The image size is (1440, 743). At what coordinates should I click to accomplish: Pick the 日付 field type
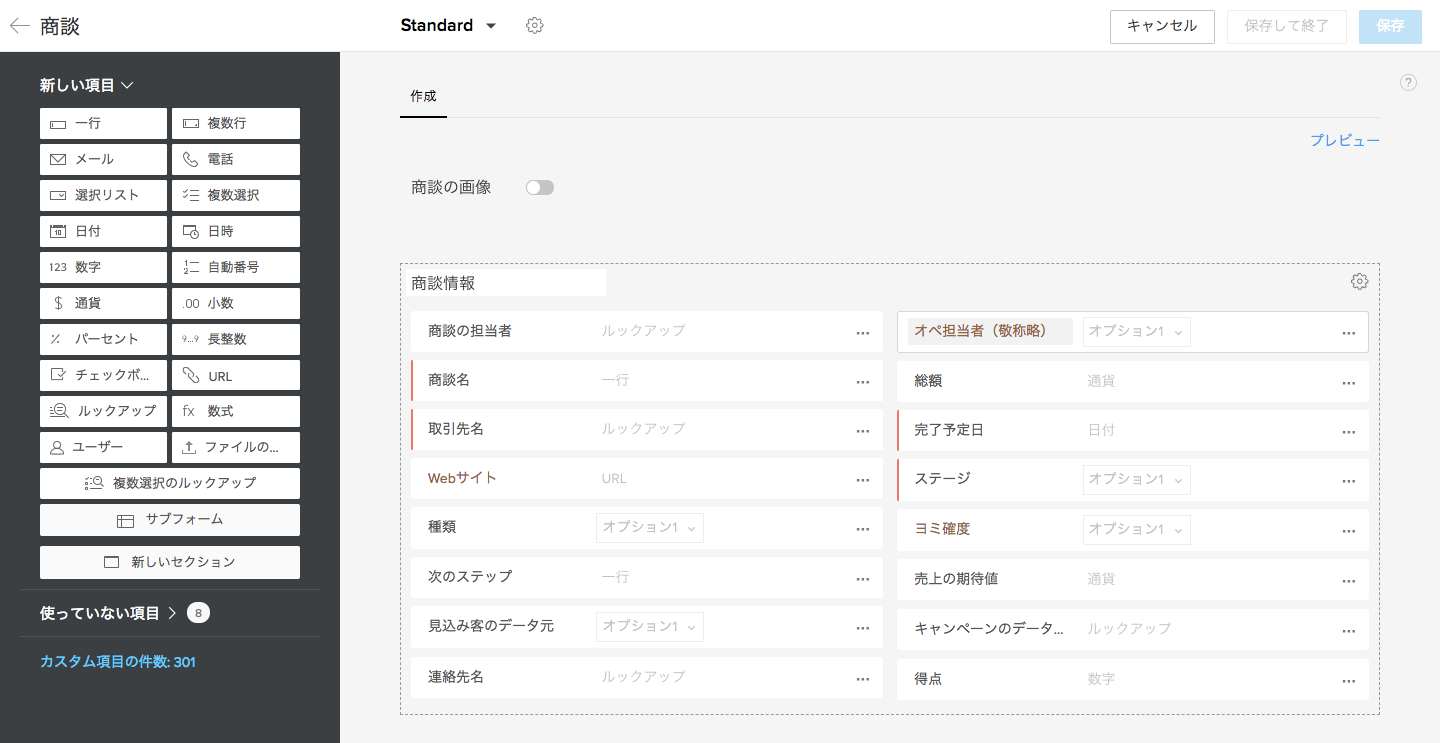[104, 232]
